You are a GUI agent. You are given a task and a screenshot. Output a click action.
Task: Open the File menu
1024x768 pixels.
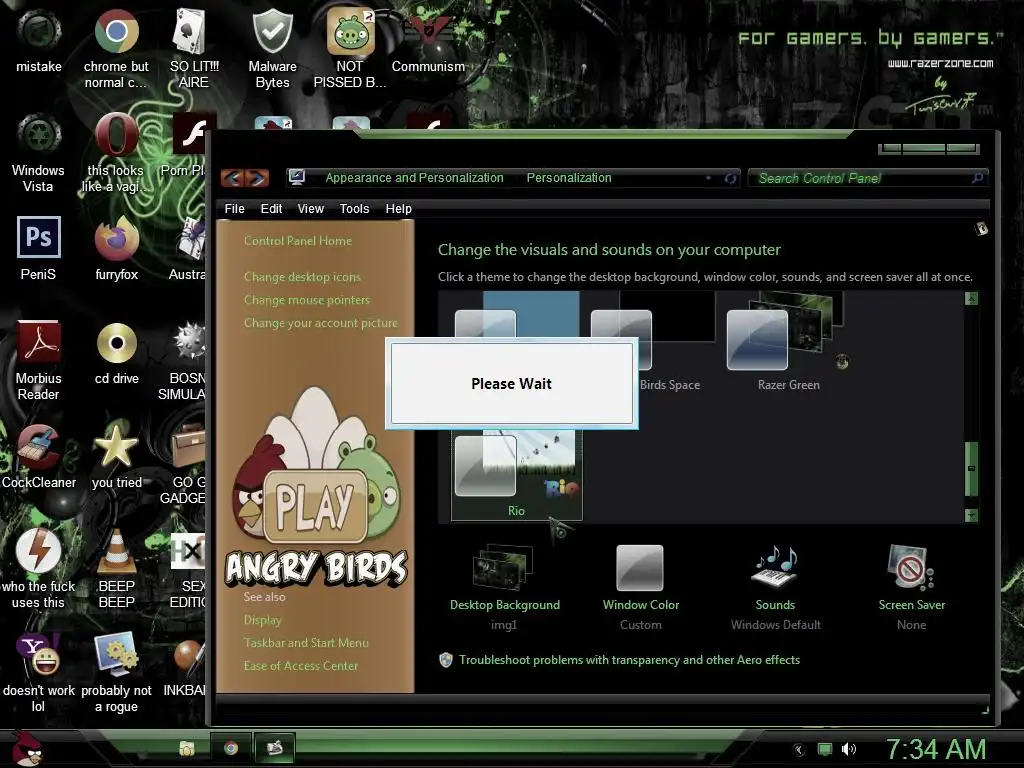click(x=234, y=209)
